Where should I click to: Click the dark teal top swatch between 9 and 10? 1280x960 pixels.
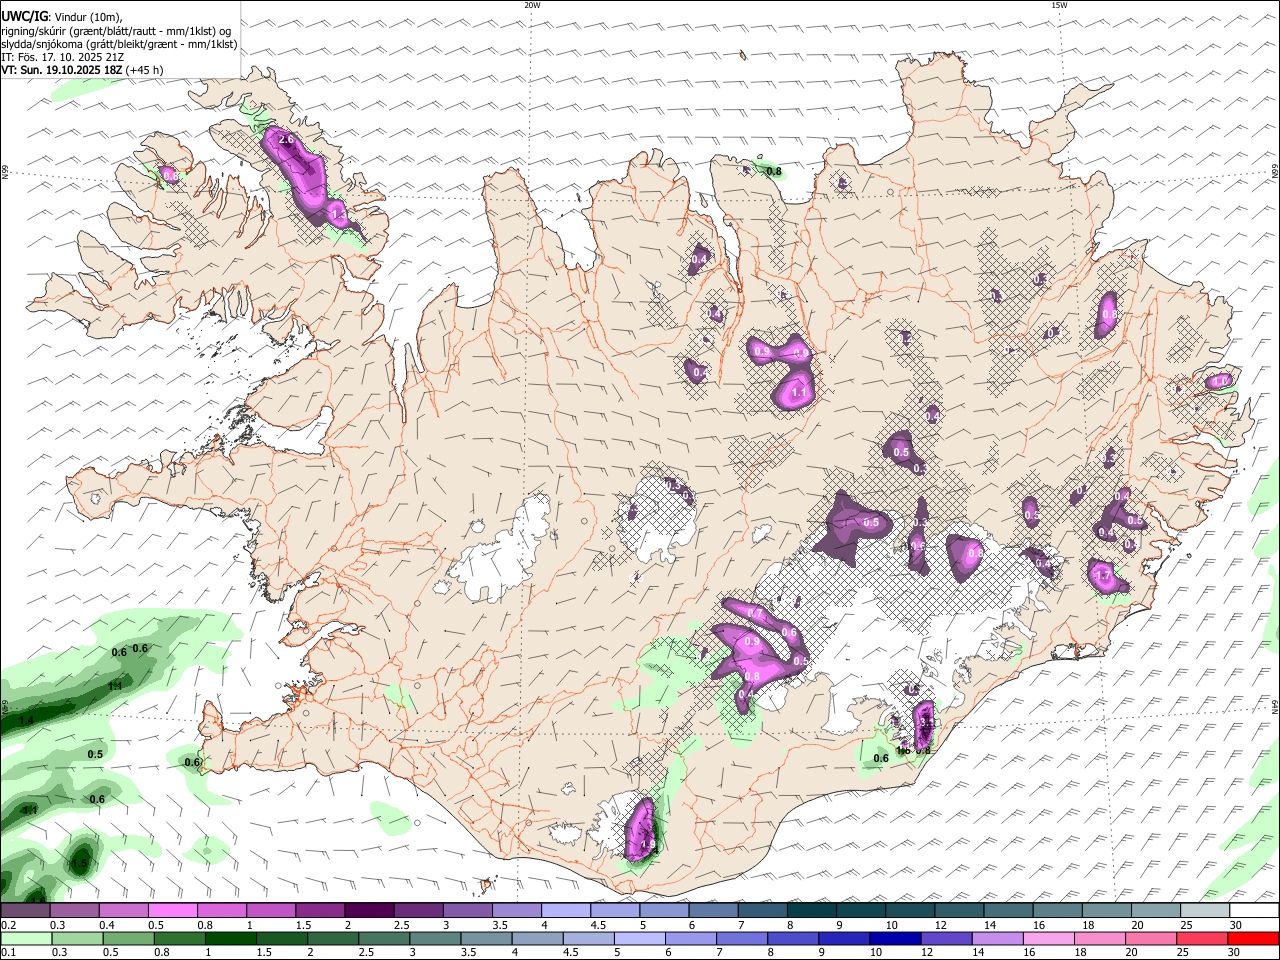860,911
